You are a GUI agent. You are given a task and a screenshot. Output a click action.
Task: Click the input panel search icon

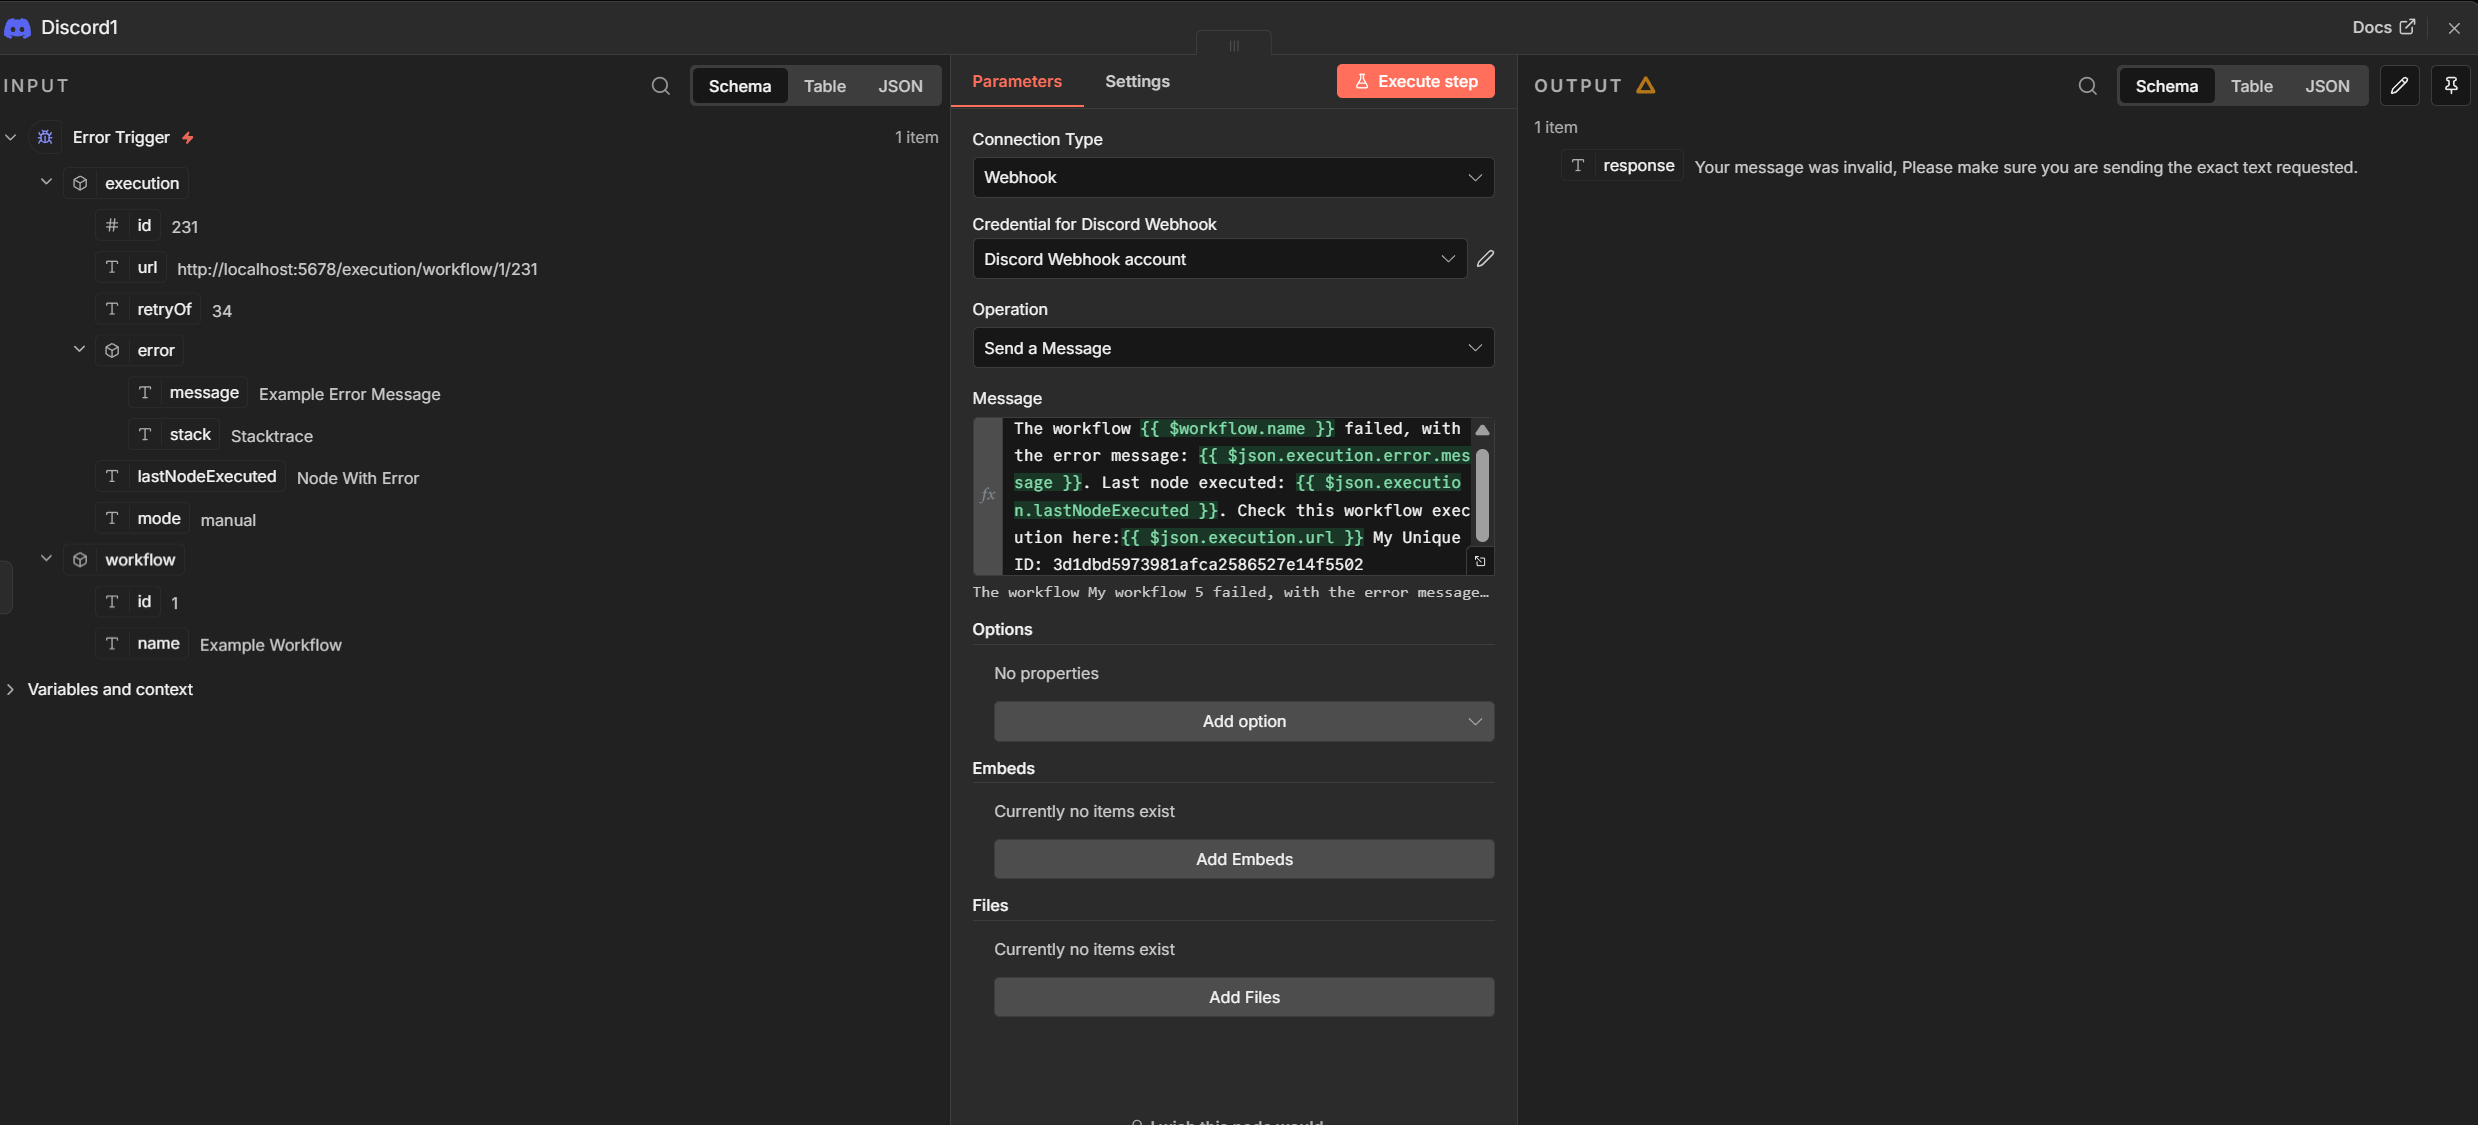click(x=660, y=86)
